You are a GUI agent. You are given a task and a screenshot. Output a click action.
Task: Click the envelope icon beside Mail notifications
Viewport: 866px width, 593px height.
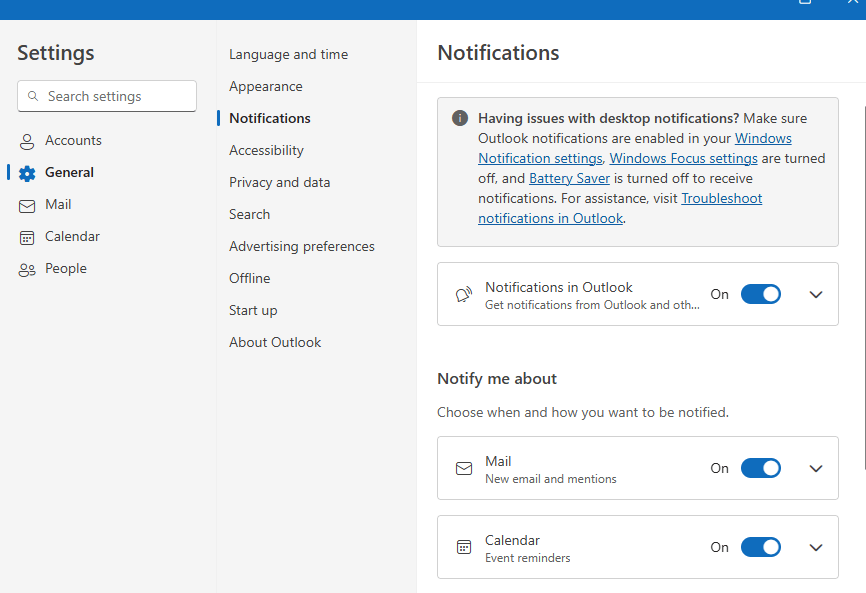click(464, 468)
